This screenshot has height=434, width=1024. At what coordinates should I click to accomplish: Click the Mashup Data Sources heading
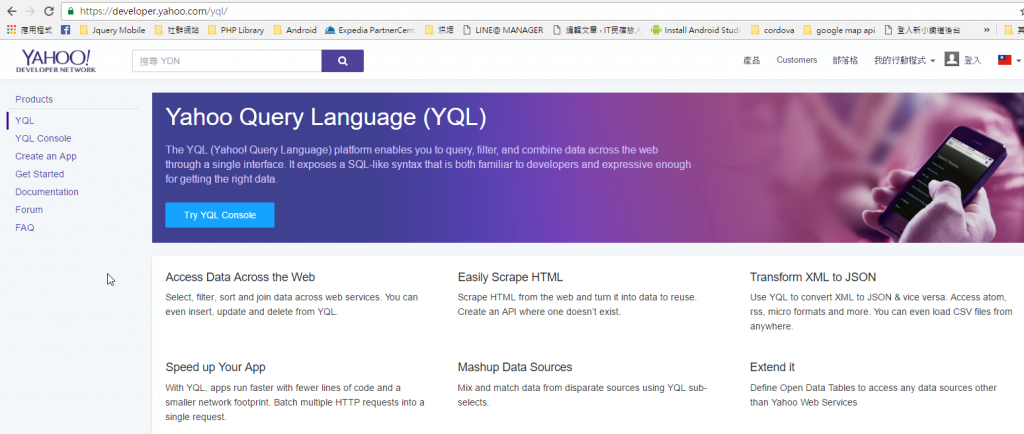pos(515,367)
